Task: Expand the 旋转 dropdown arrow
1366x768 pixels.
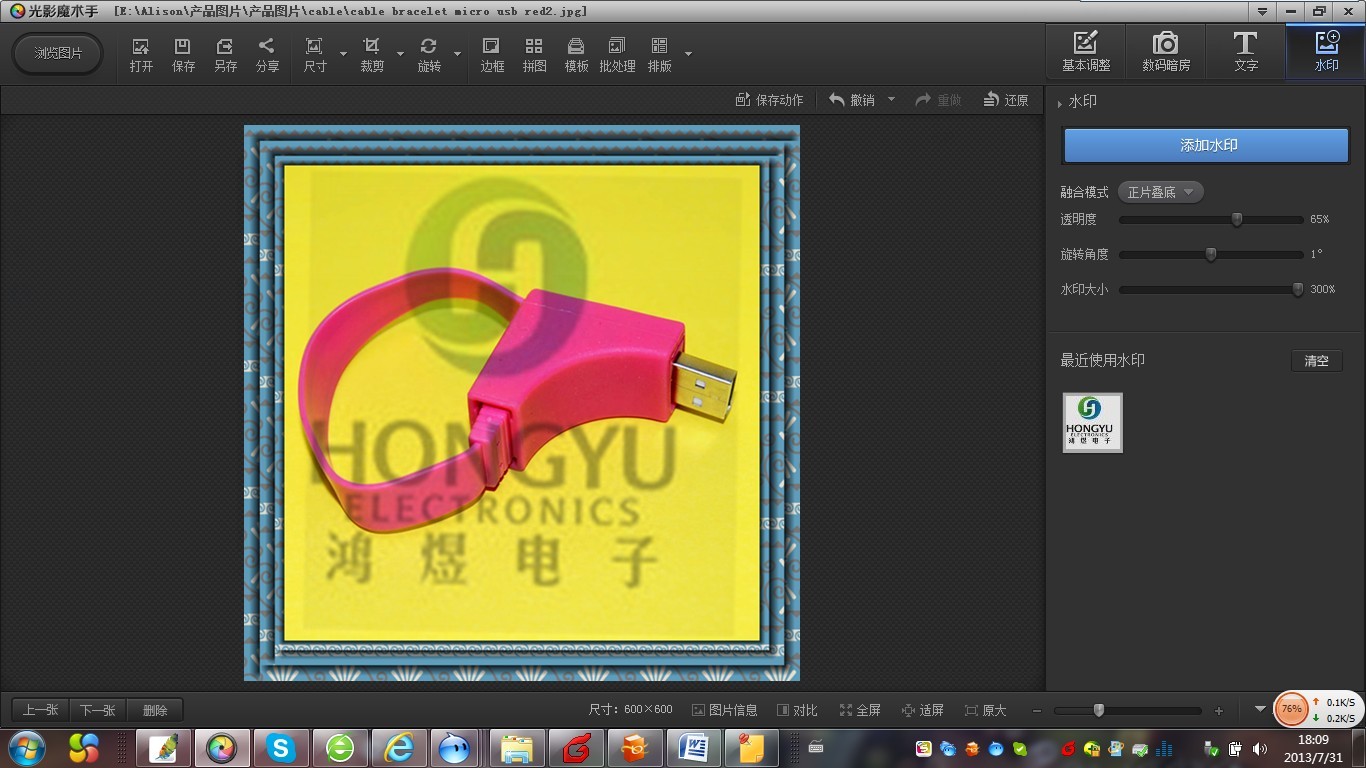Action: (x=457, y=54)
